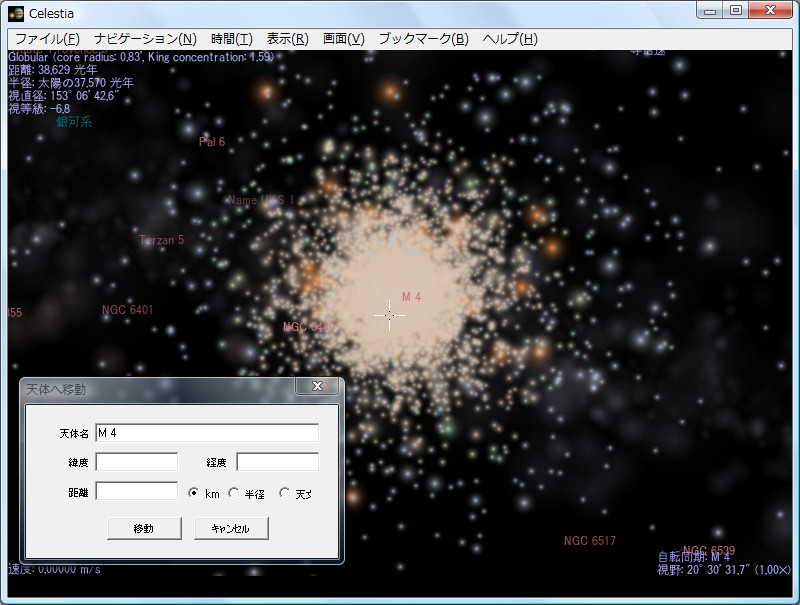Select the 半径 distance unit radio button
The image size is (800, 605).
click(x=233, y=491)
